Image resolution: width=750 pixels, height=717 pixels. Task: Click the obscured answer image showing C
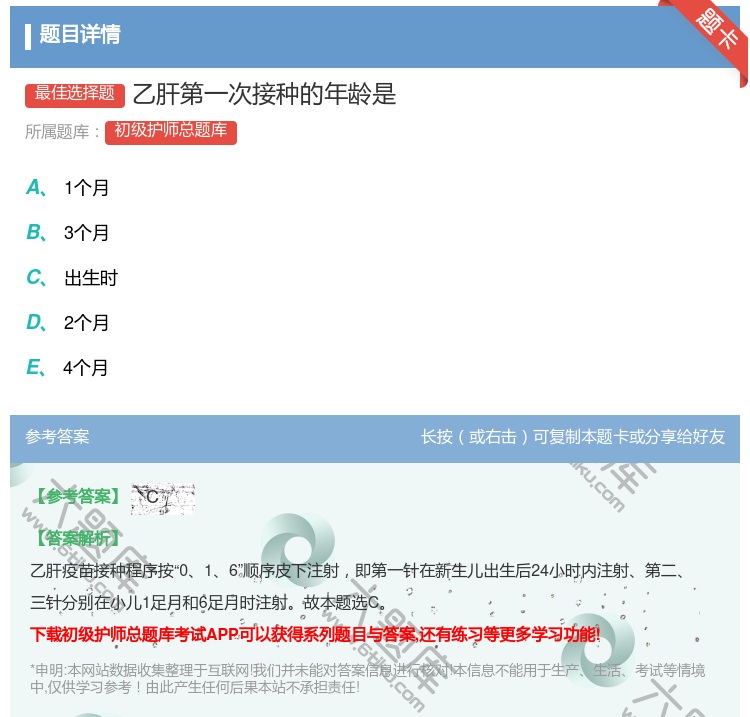click(x=162, y=497)
